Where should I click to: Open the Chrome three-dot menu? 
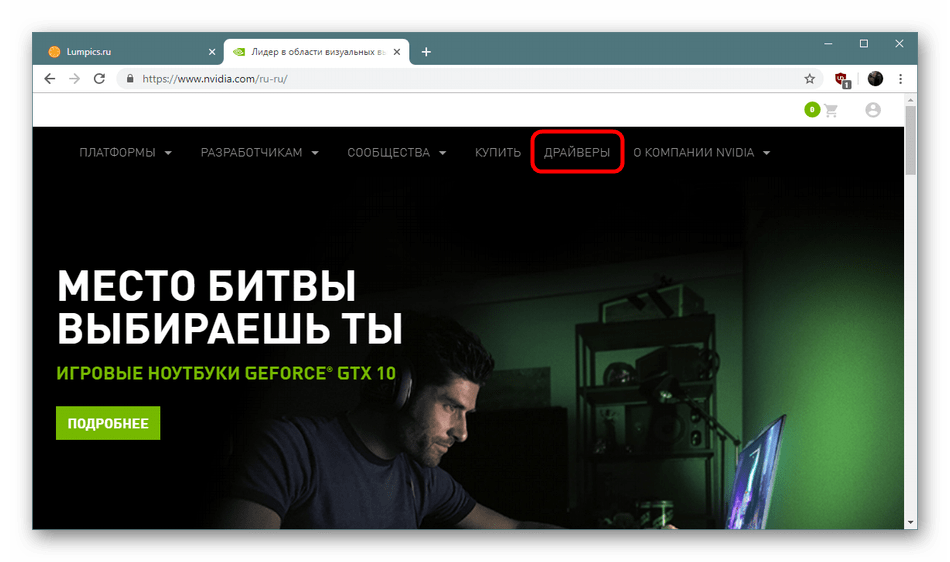pyautogui.click(x=900, y=79)
